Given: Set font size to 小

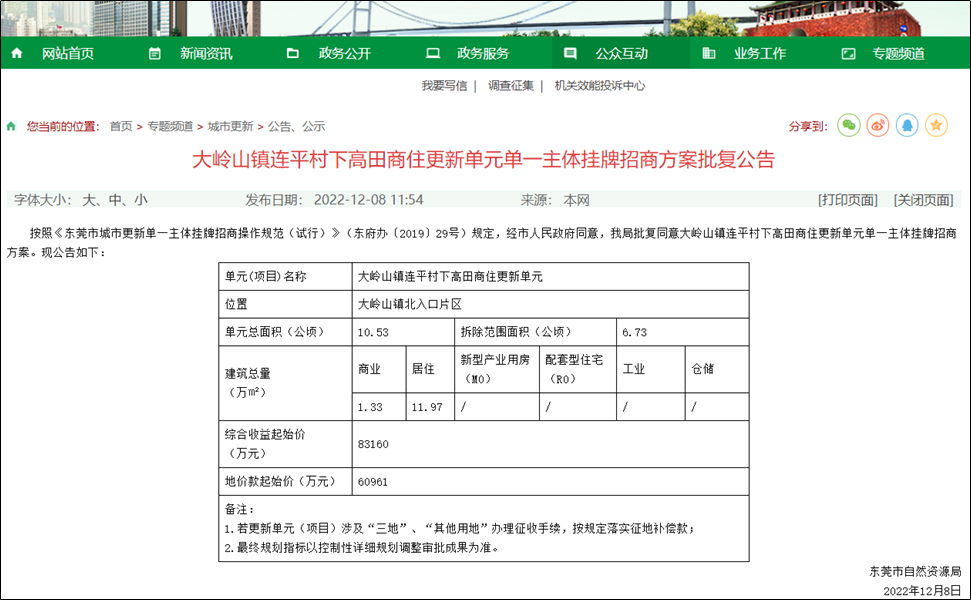Looking at the screenshot, I should (141, 200).
